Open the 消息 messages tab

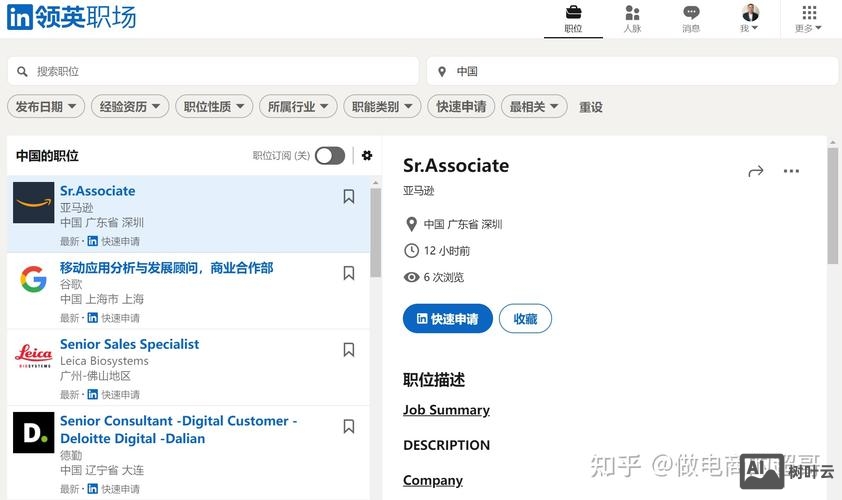(691, 19)
